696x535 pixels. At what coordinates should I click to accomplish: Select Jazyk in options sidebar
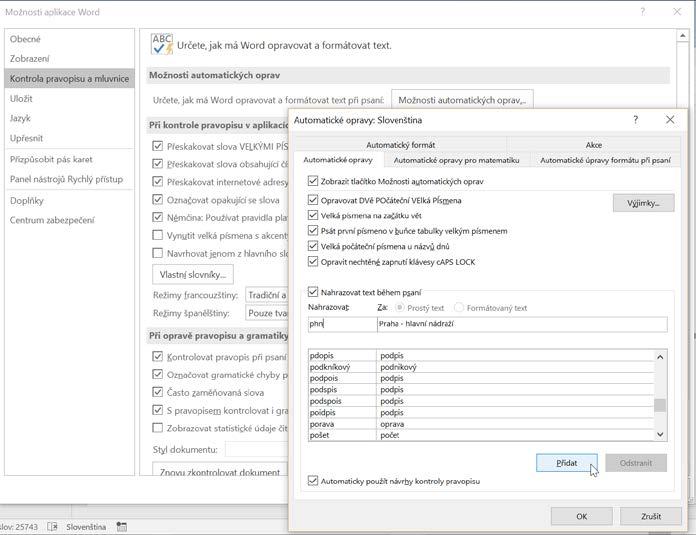tap(69, 118)
